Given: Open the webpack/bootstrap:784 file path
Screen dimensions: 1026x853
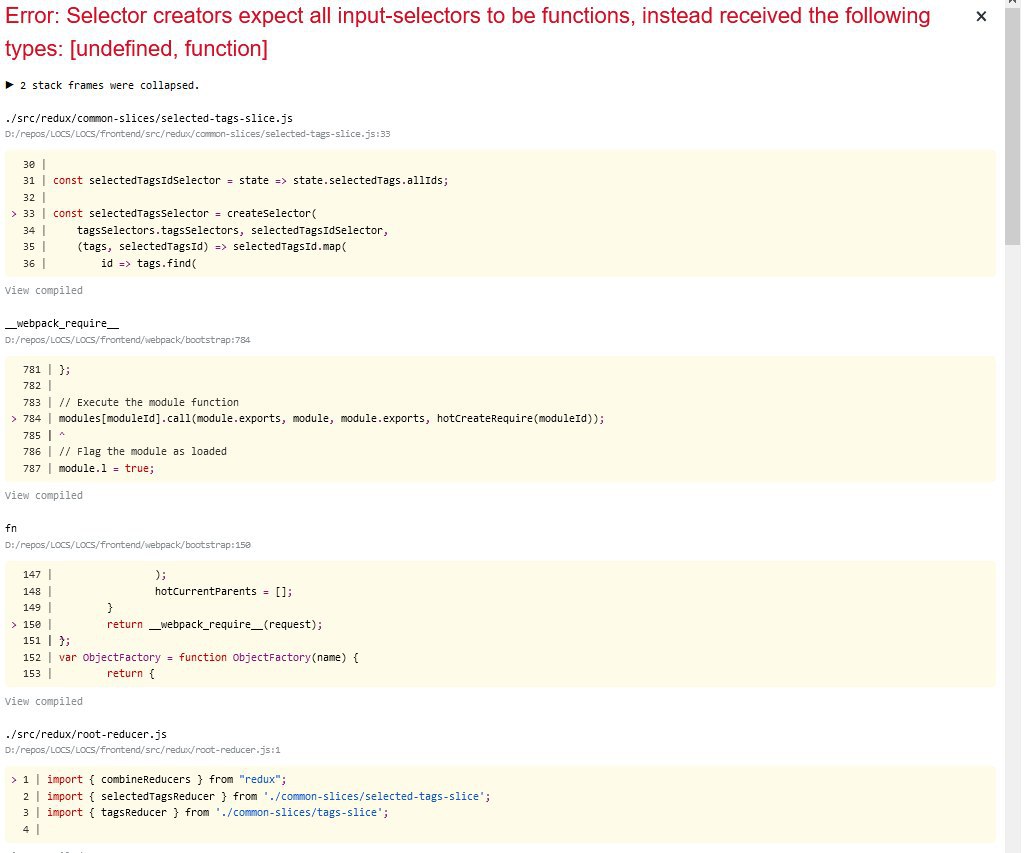Looking at the screenshot, I should tap(127, 340).
